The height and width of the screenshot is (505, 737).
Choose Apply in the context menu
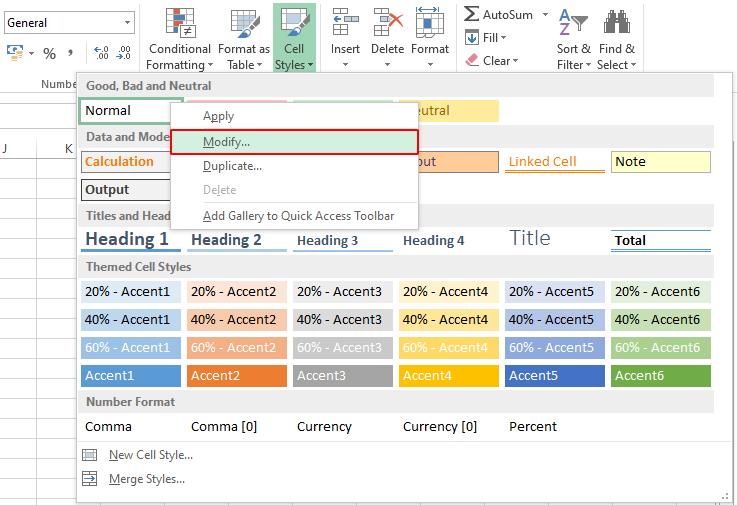tap(294, 117)
